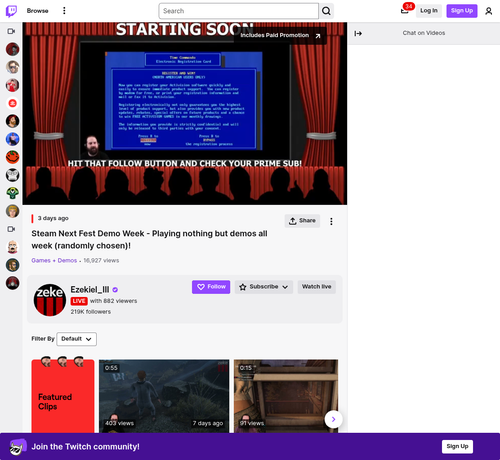This screenshot has width=500, height=460.
Task: Click the followed channels camera icon in sidebar
Action: point(11,31)
